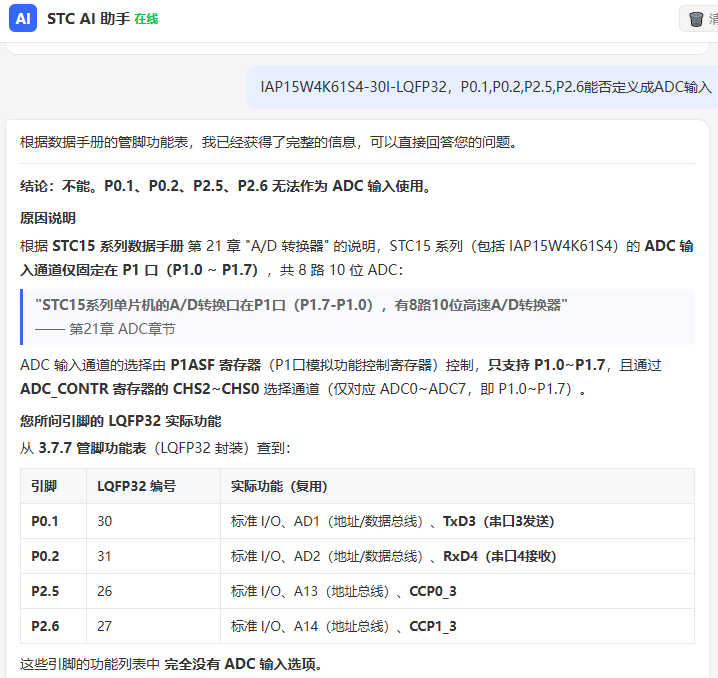Viewport: 718px width, 678px height.
Task: Click the RxD4（串口4接收）function text
Action: point(500,556)
